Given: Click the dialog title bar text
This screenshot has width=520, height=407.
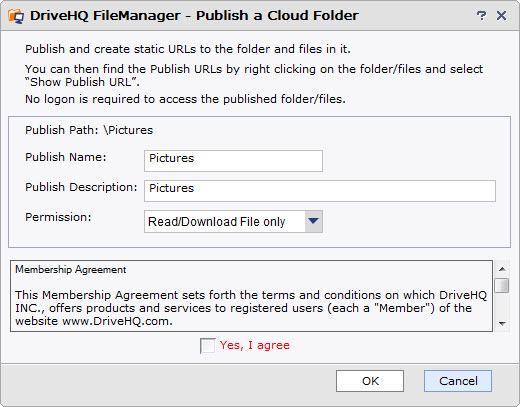Looking at the screenshot, I should coord(194,16).
